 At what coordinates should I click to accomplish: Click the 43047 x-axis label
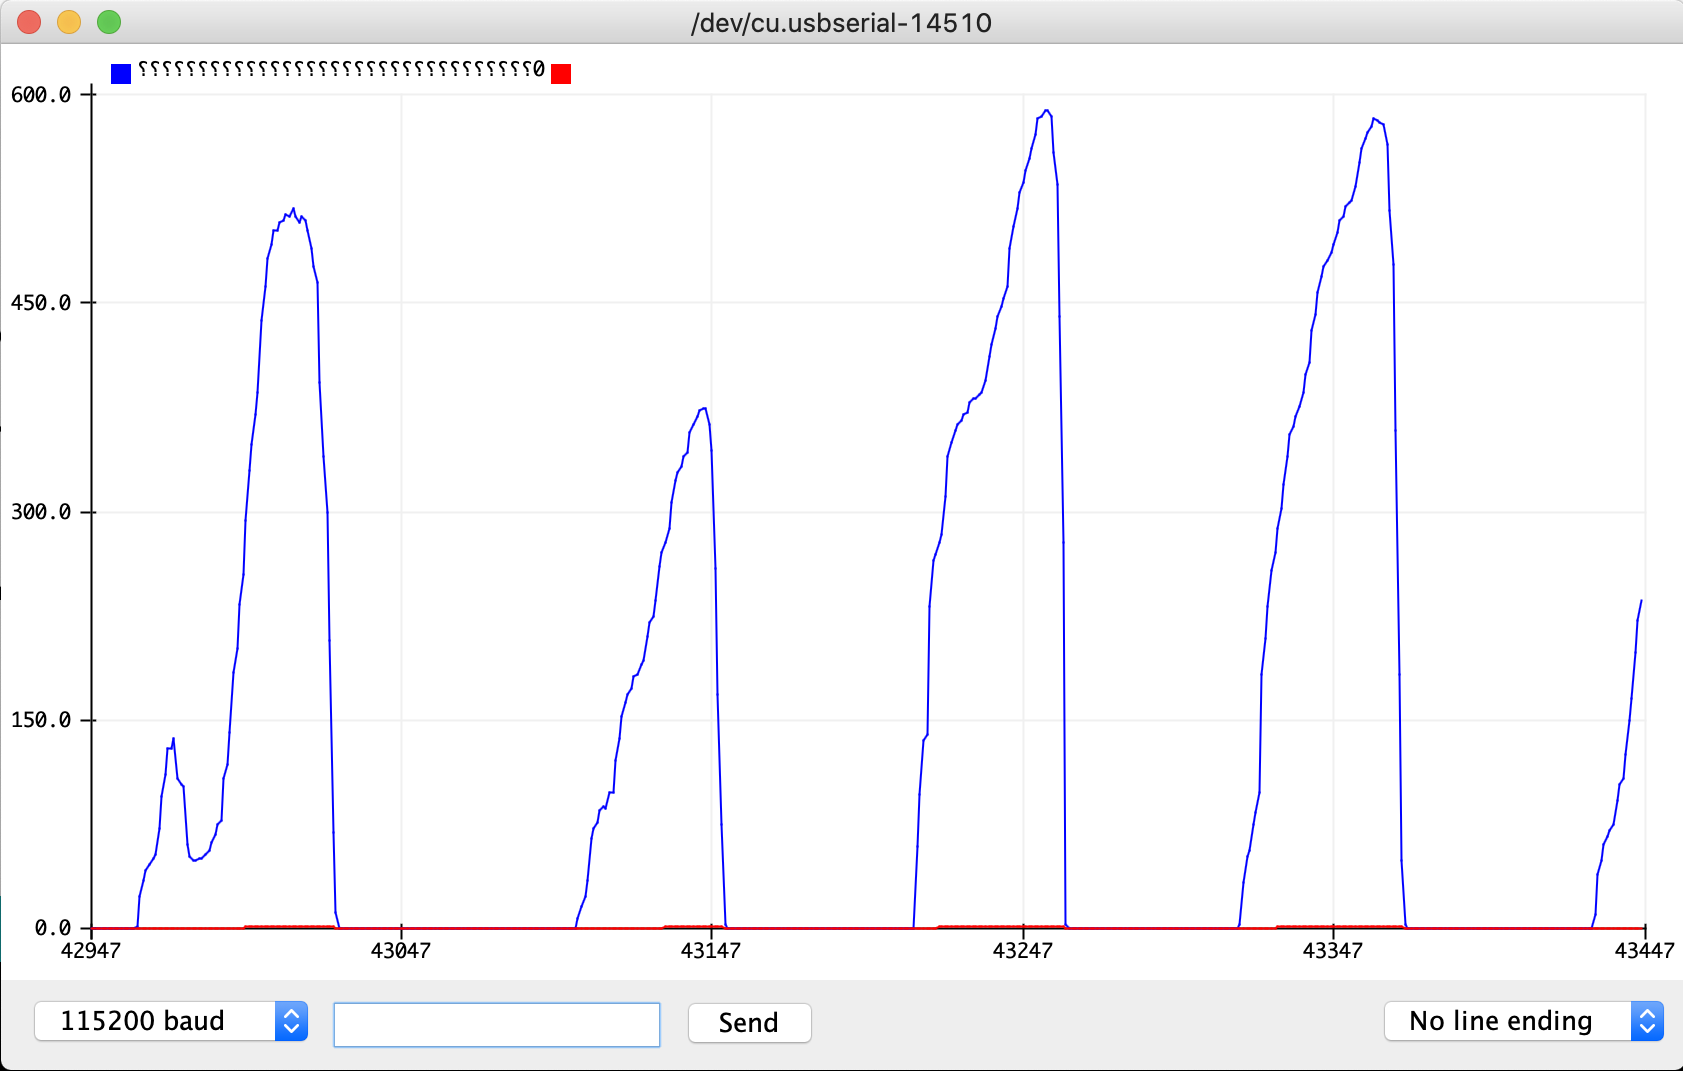click(401, 950)
